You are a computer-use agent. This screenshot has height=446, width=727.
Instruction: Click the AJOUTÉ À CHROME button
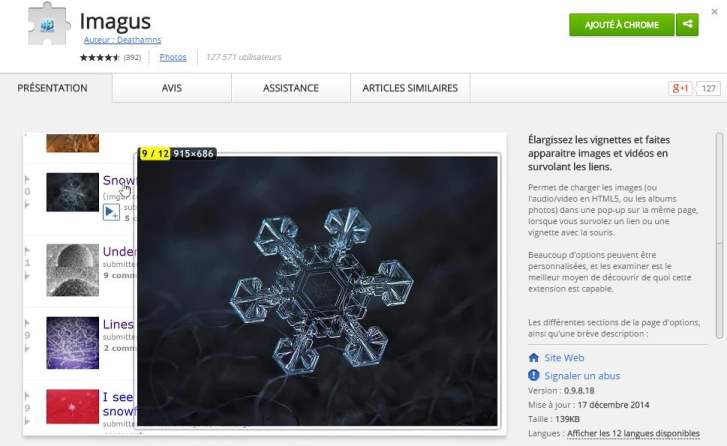point(622,25)
